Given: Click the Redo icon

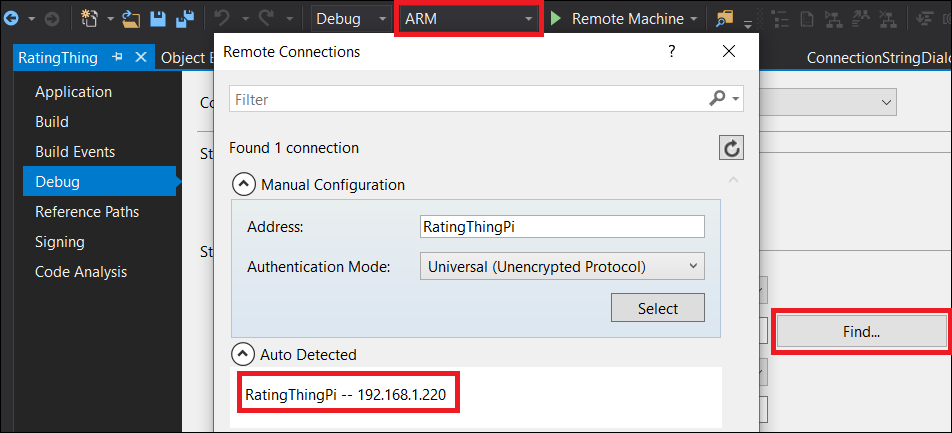Looking at the screenshot, I should point(266,19).
